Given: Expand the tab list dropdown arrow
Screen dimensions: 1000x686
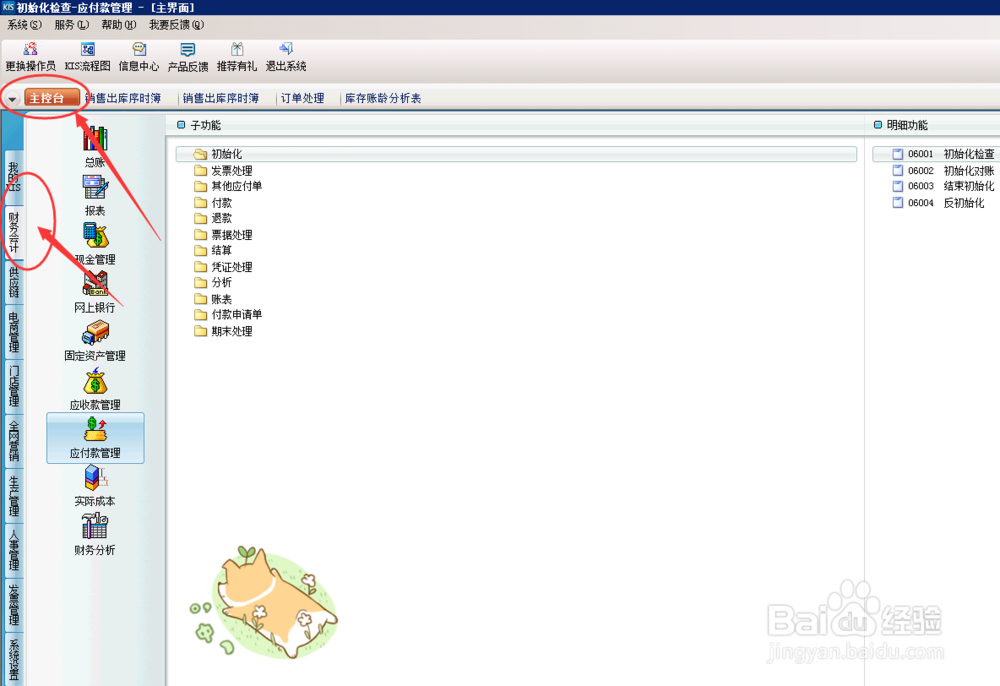Looking at the screenshot, I should (x=11, y=99).
